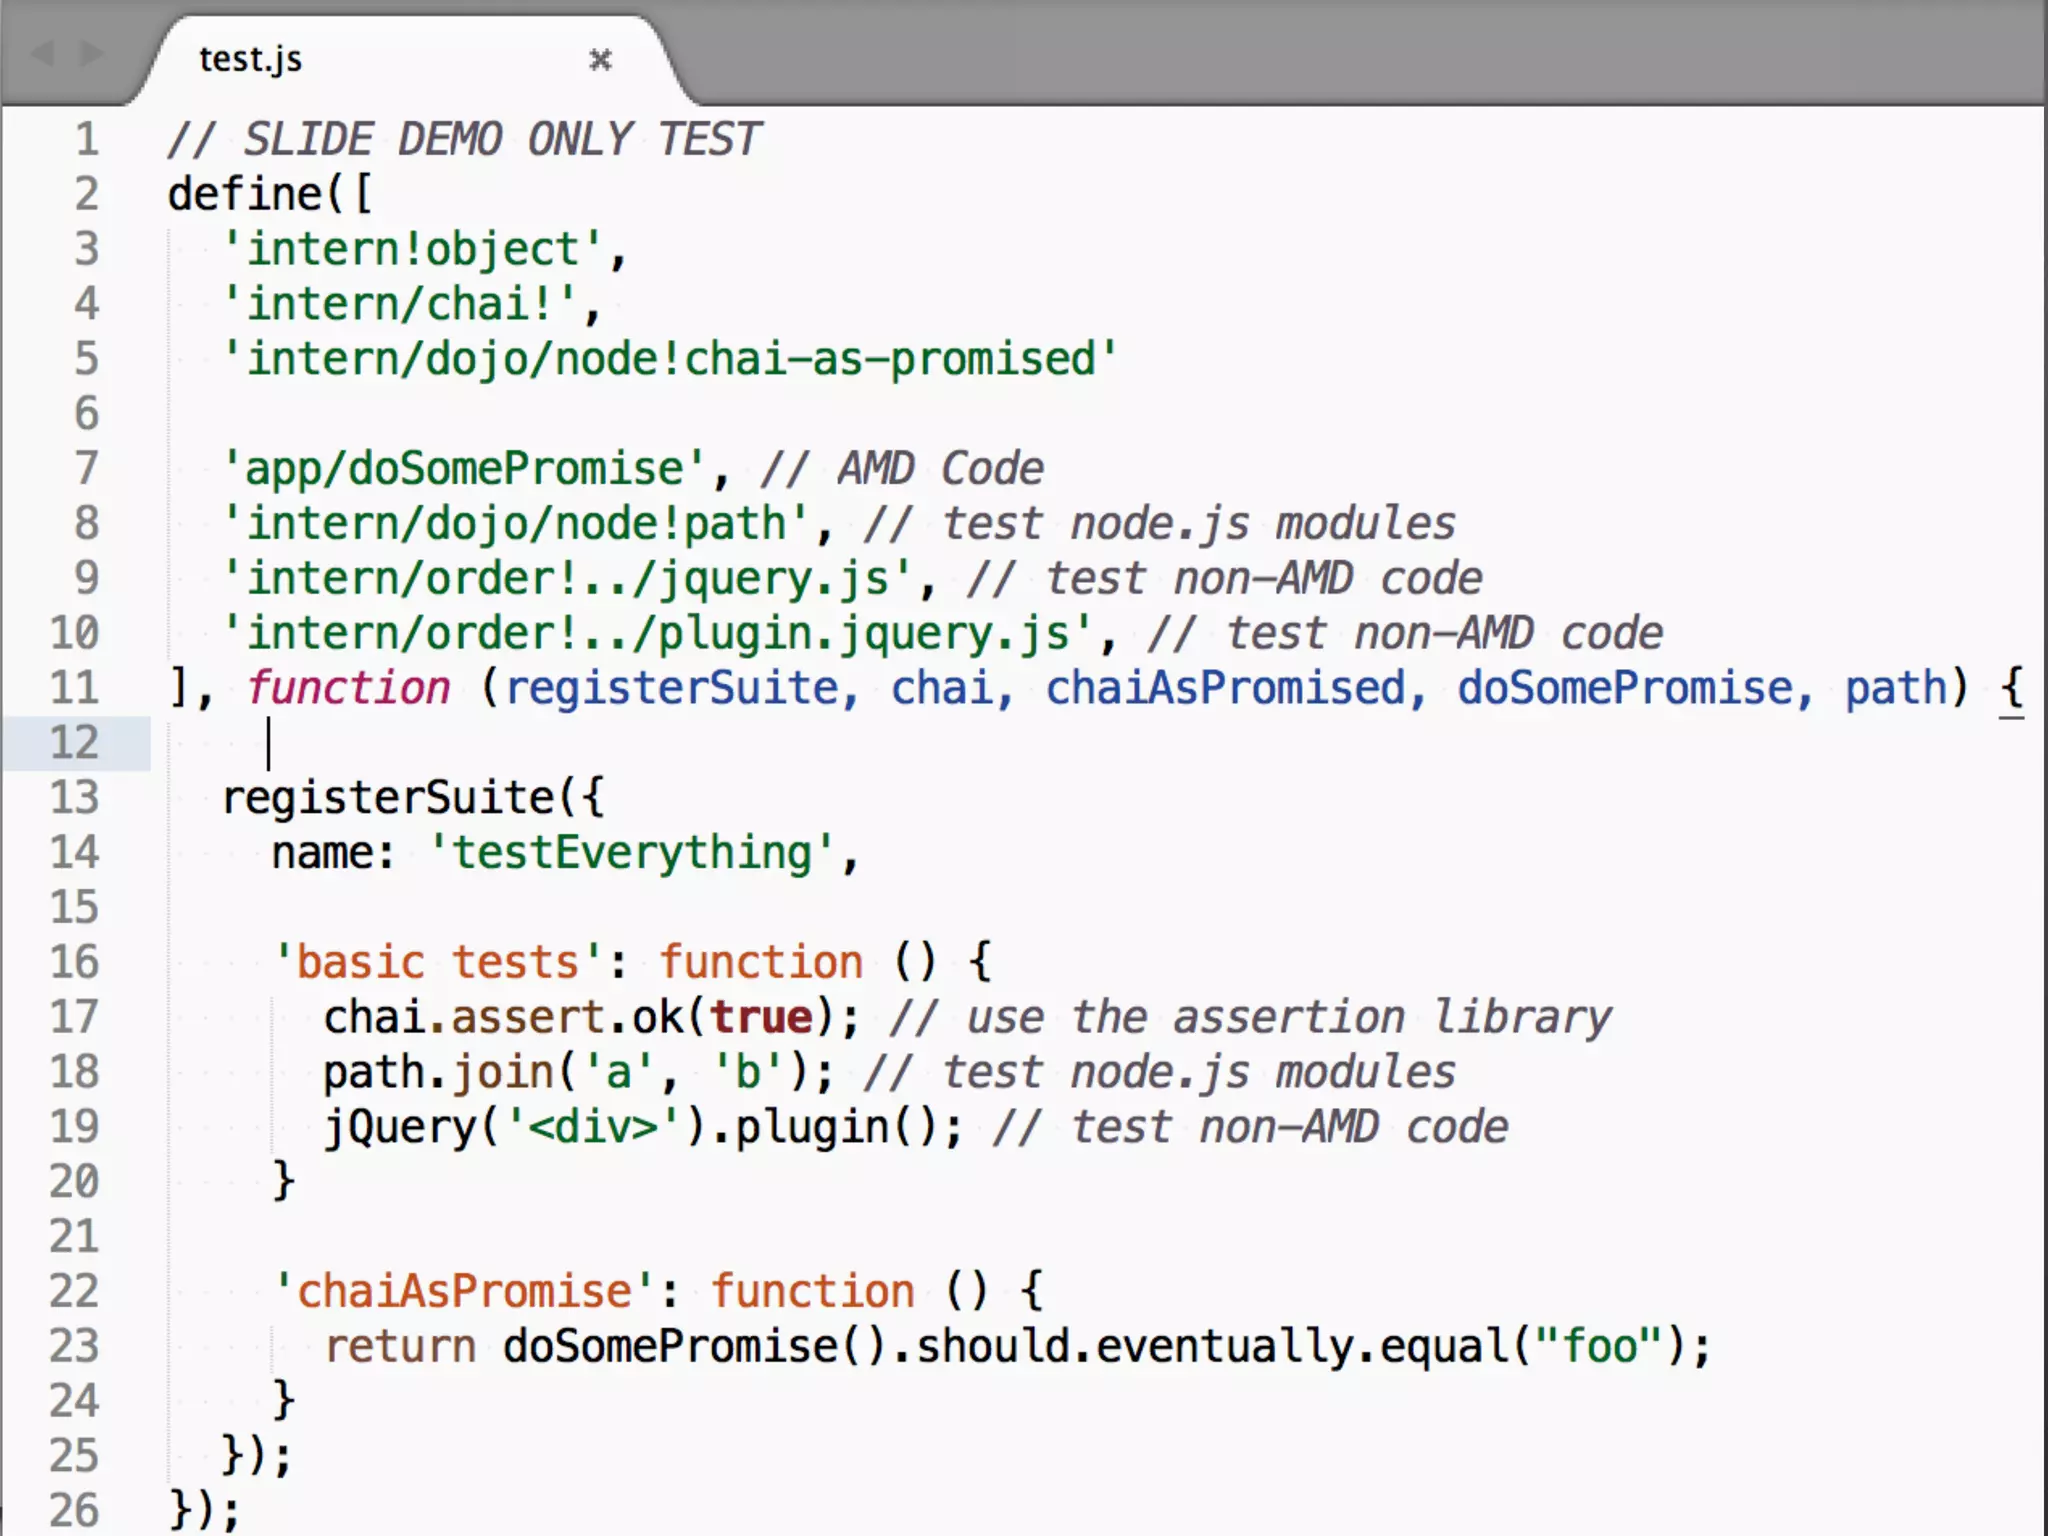The width and height of the screenshot is (2048, 1536).
Task: Click the 'basic tests' key string
Action: (x=438, y=962)
